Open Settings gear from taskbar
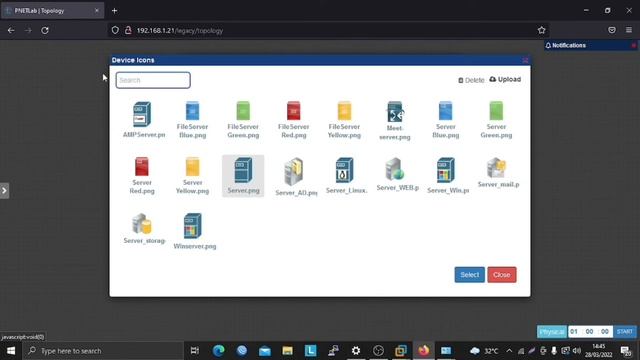 [356, 351]
